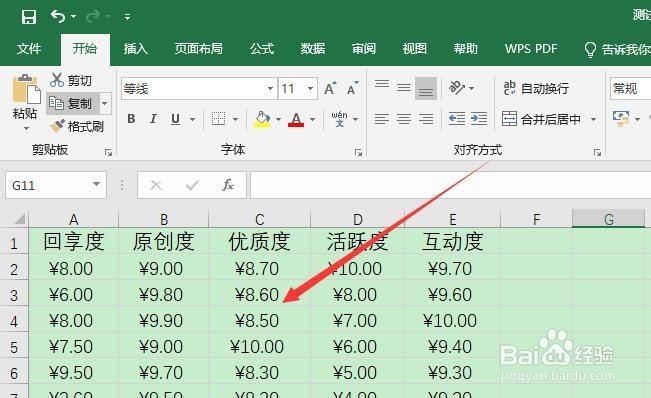
Task: Click the 剪切 cut button
Action: 71,80
